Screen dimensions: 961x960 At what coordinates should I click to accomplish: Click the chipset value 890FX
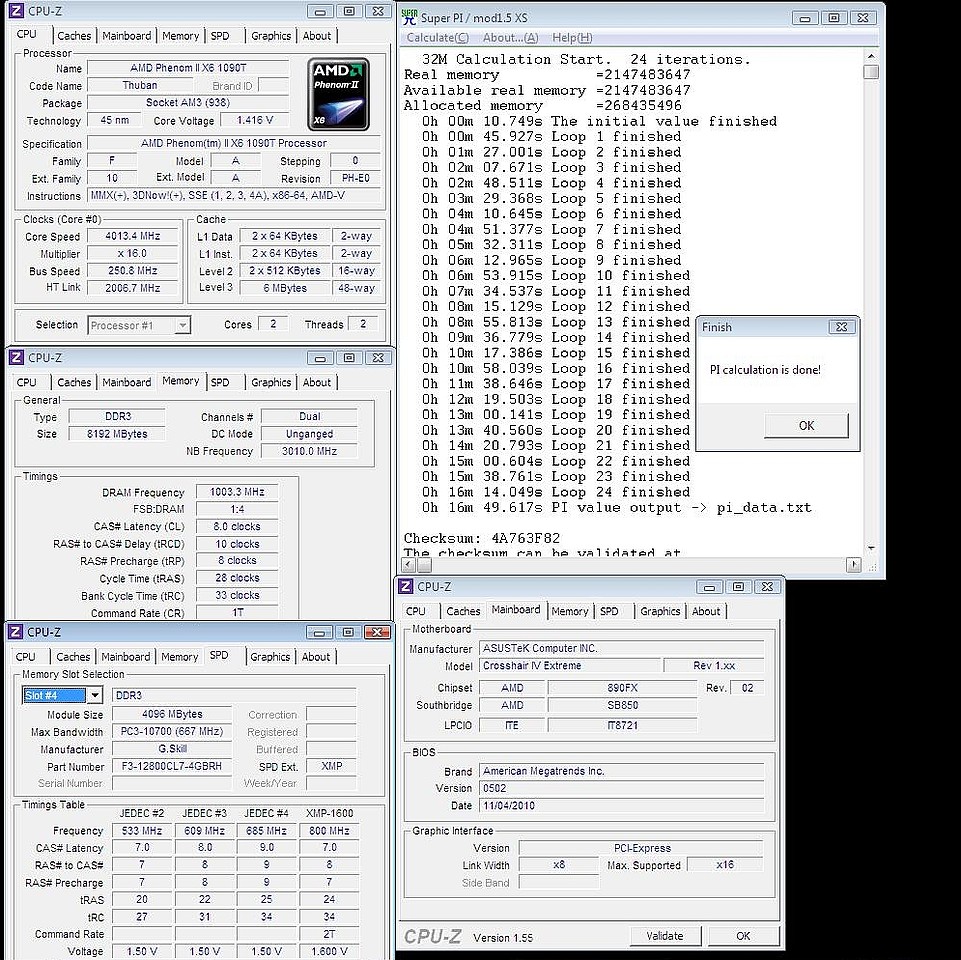(x=622, y=688)
